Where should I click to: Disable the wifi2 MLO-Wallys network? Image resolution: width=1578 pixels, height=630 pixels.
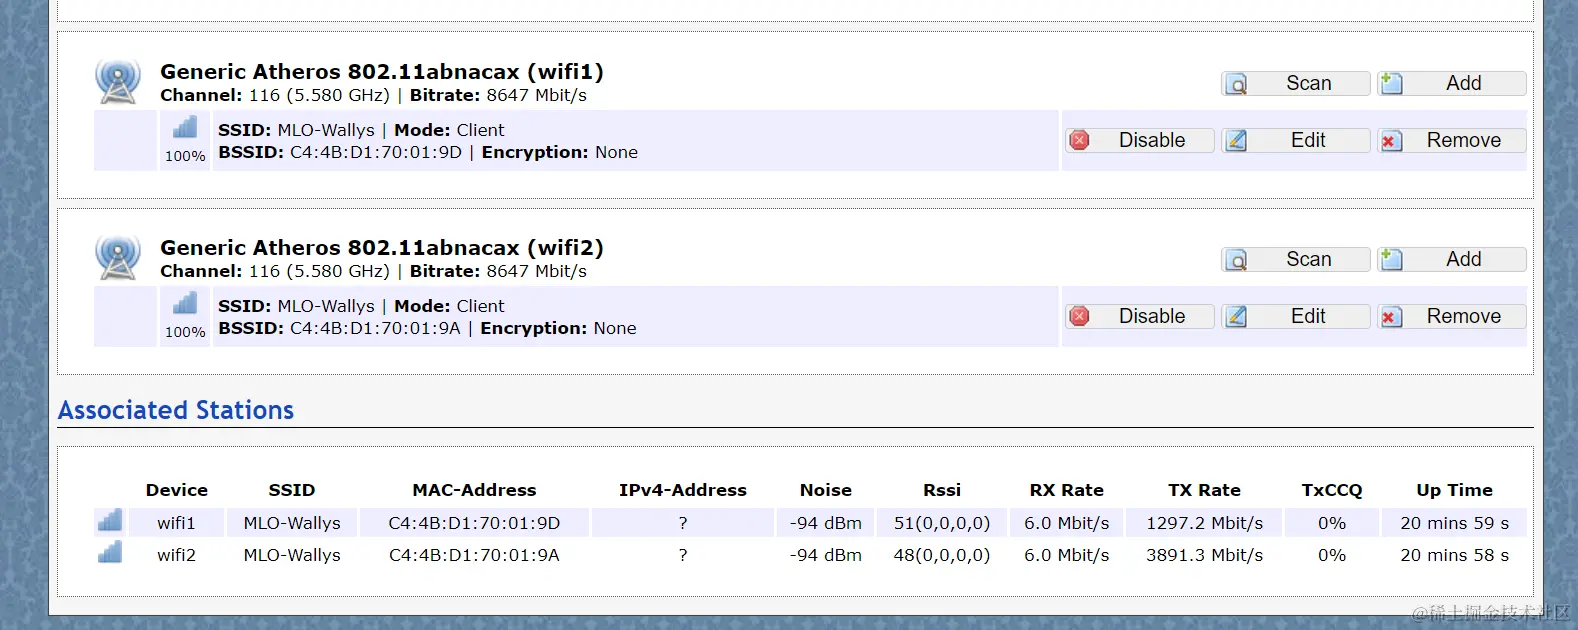pyautogui.click(x=1139, y=317)
